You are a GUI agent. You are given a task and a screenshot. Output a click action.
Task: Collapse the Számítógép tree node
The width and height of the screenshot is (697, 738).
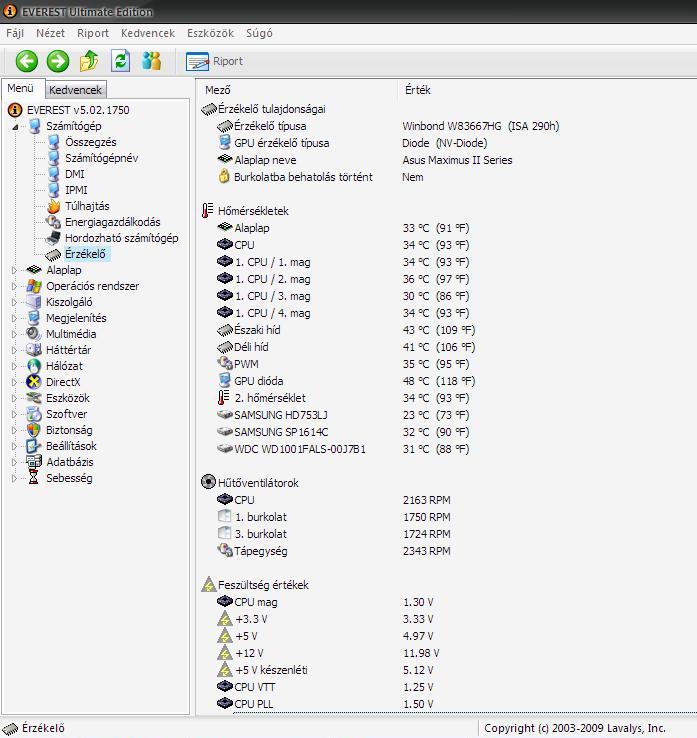15,127
